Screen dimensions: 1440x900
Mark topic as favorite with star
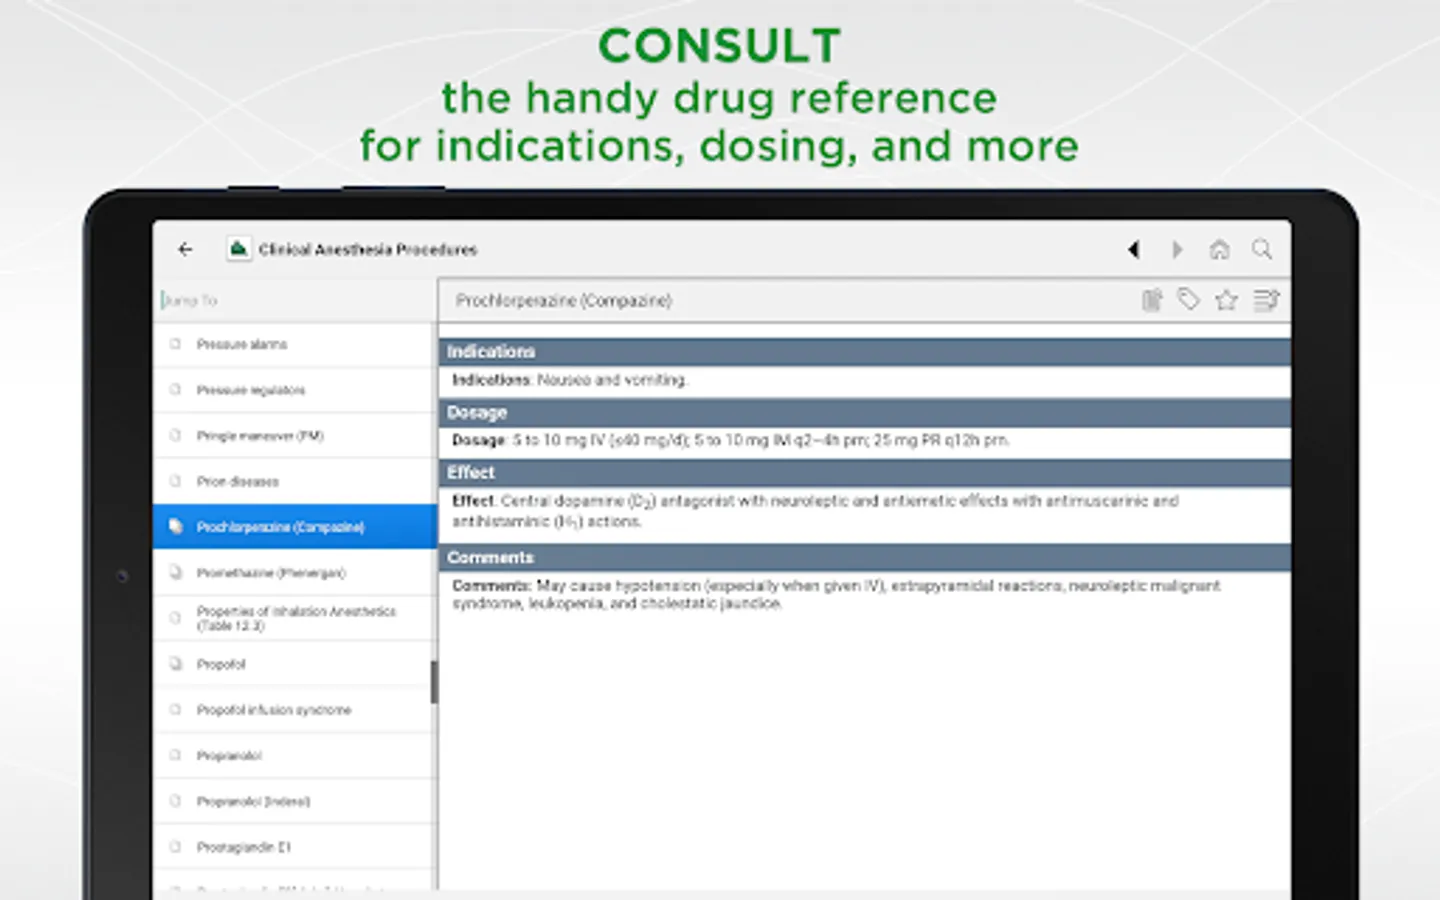tap(1226, 300)
